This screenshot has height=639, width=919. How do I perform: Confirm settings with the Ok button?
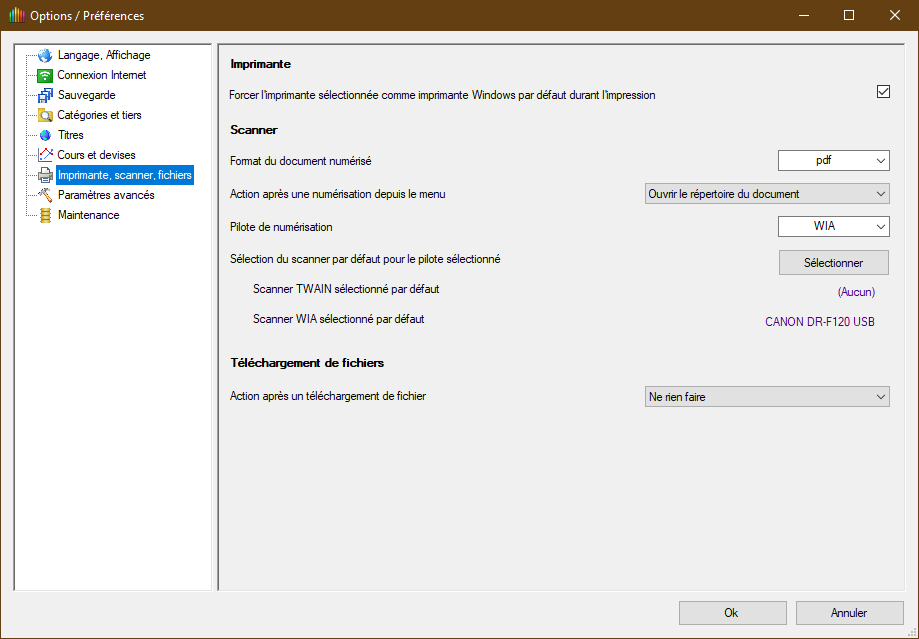tap(731, 613)
